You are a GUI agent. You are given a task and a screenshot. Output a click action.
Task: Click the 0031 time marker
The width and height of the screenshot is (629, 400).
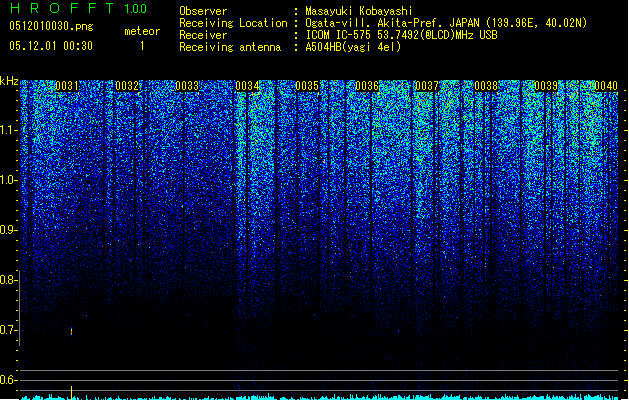click(67, 86)
